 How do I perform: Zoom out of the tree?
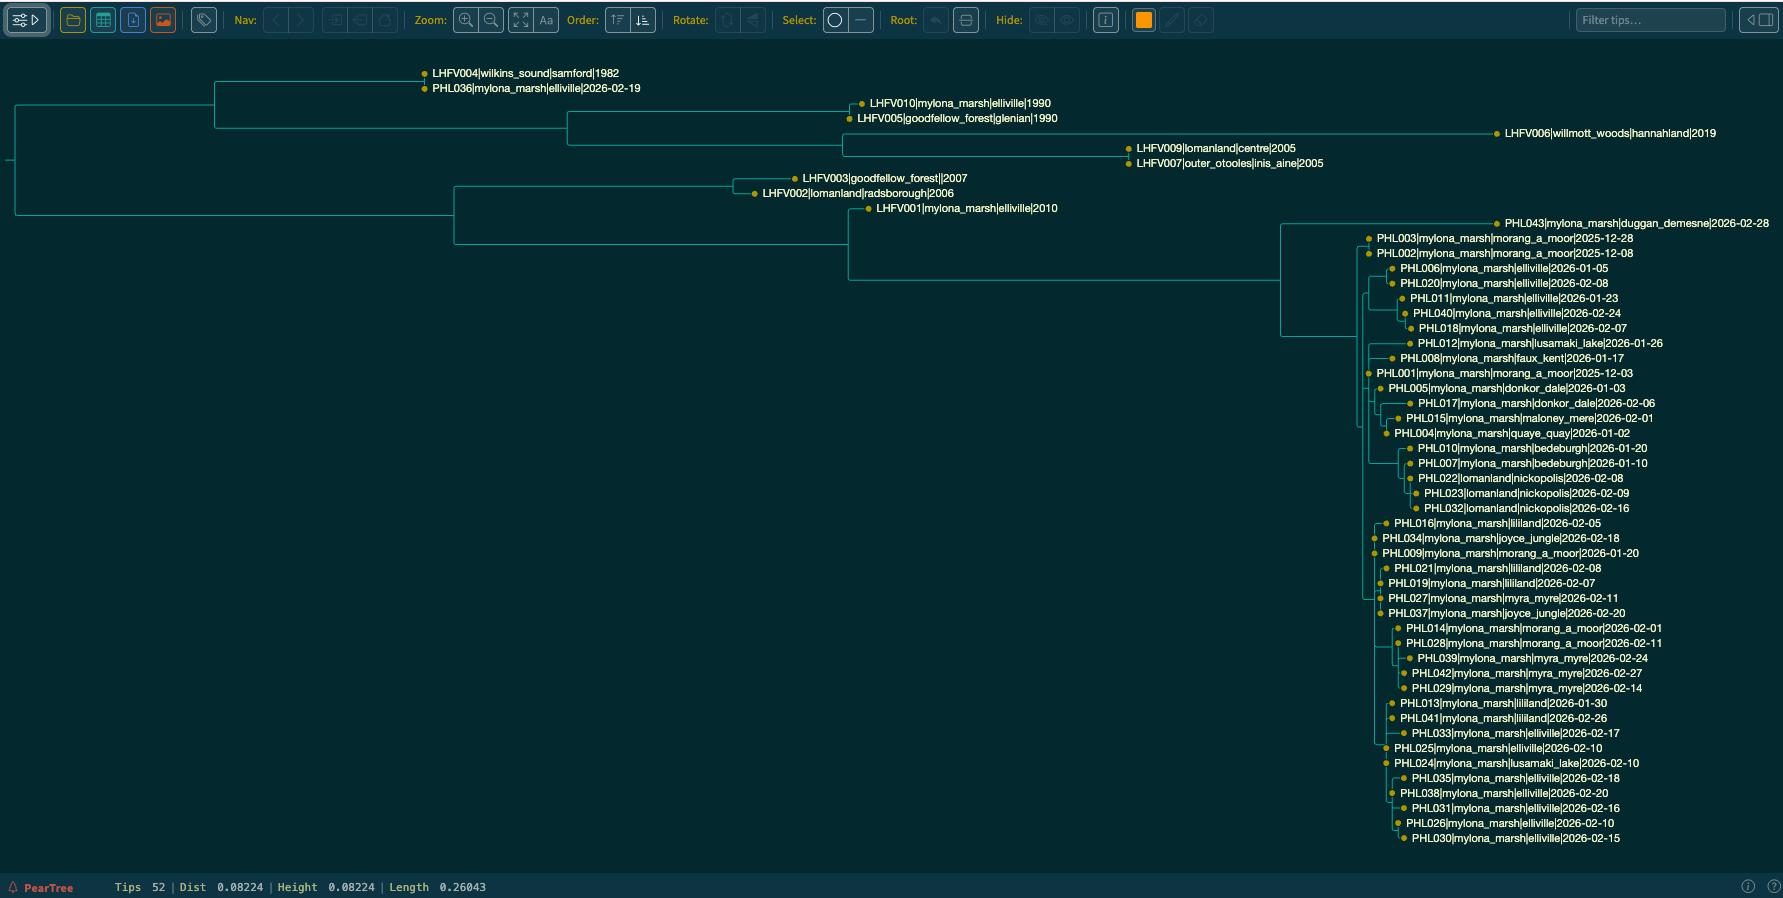491,20
